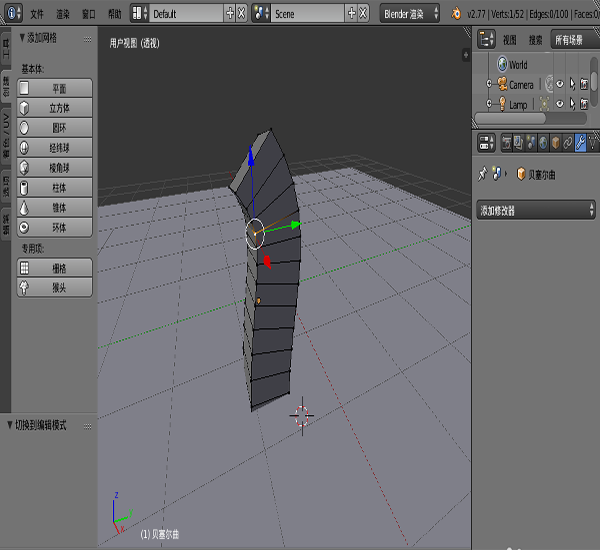Image resolution: width=600 pixels, height=550 pixels.
Task: Open the Constraints chain-link tab
Action: [568, 142]
